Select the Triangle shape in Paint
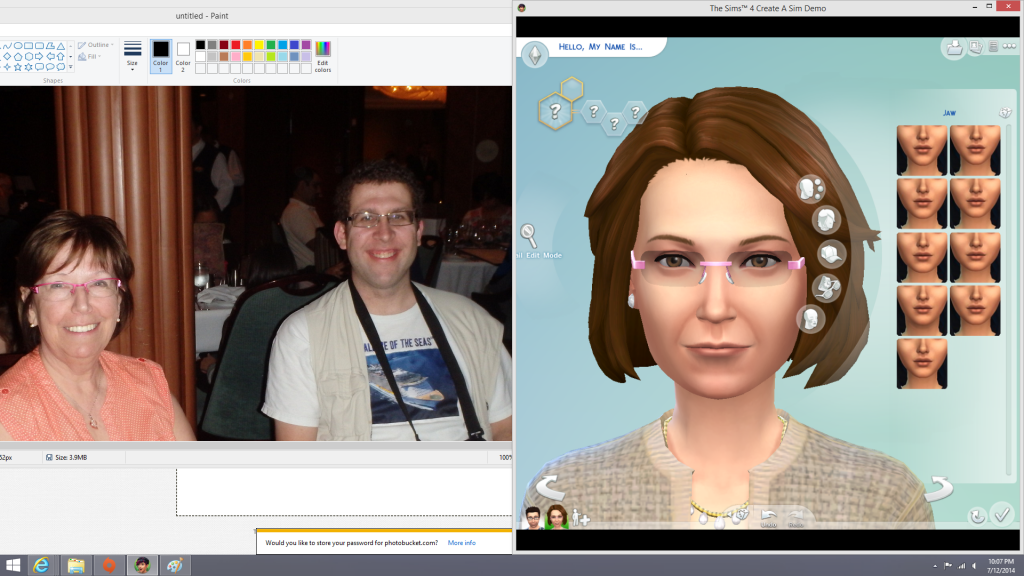 pyautogui.click(x=61, y=46)
